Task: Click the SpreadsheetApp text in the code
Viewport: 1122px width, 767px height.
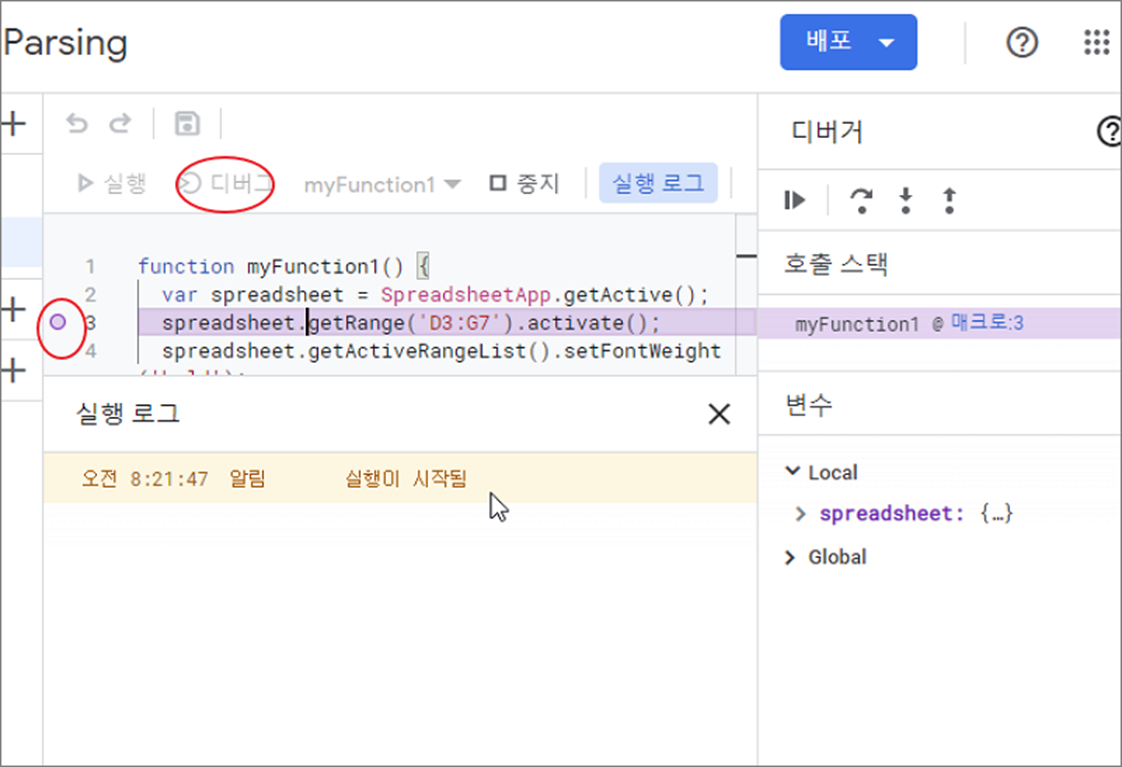Action: click(466, 295)
